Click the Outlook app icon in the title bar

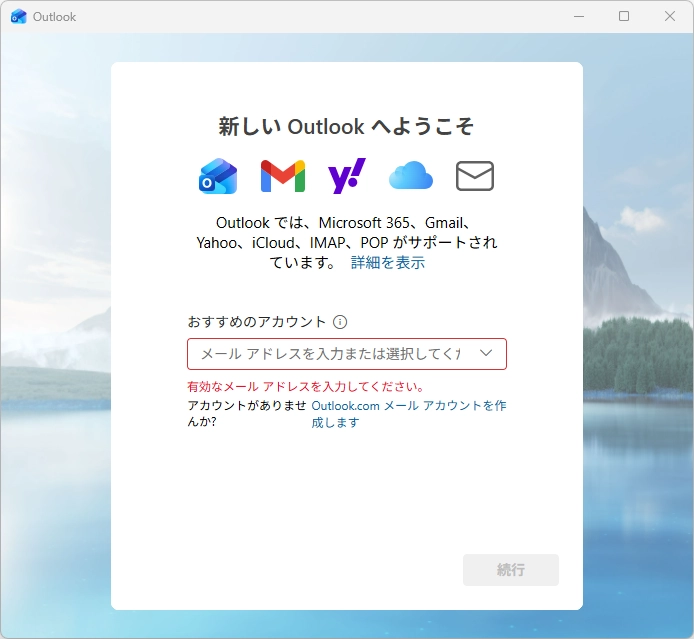pos(19,17)
